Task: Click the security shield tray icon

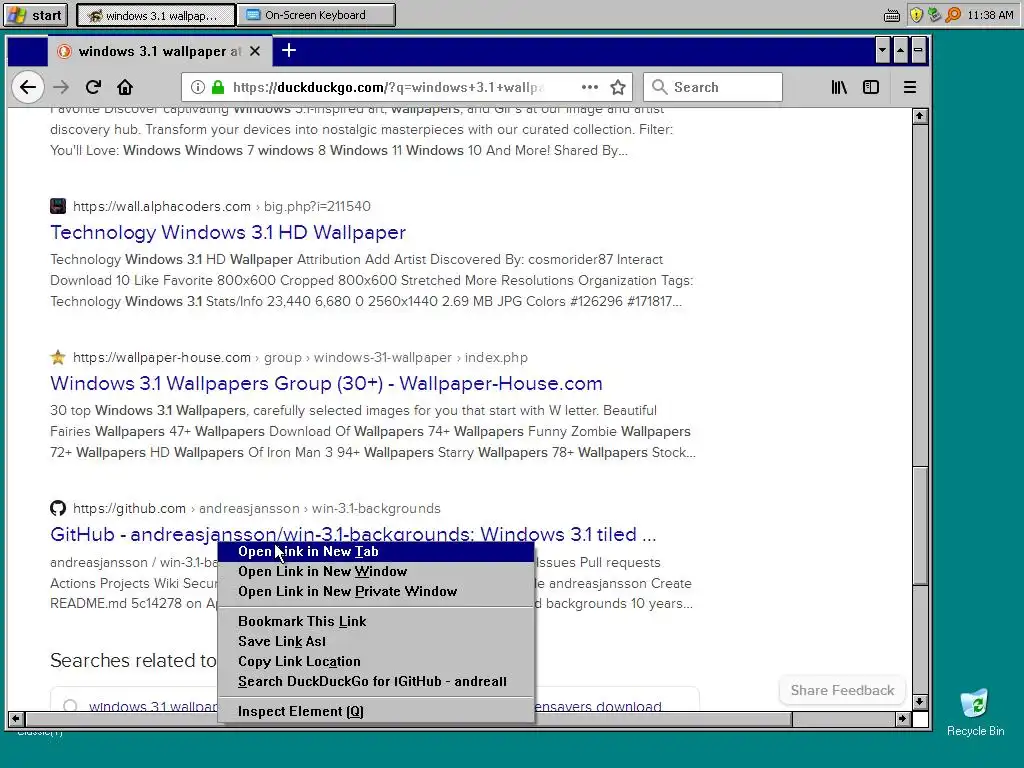Action: 916,14
